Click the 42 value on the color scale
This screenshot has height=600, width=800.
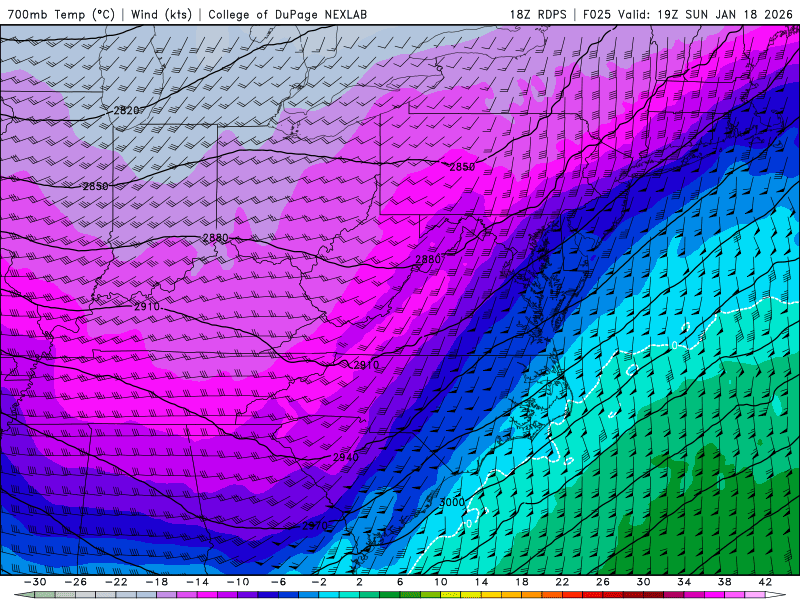point(765,582)
